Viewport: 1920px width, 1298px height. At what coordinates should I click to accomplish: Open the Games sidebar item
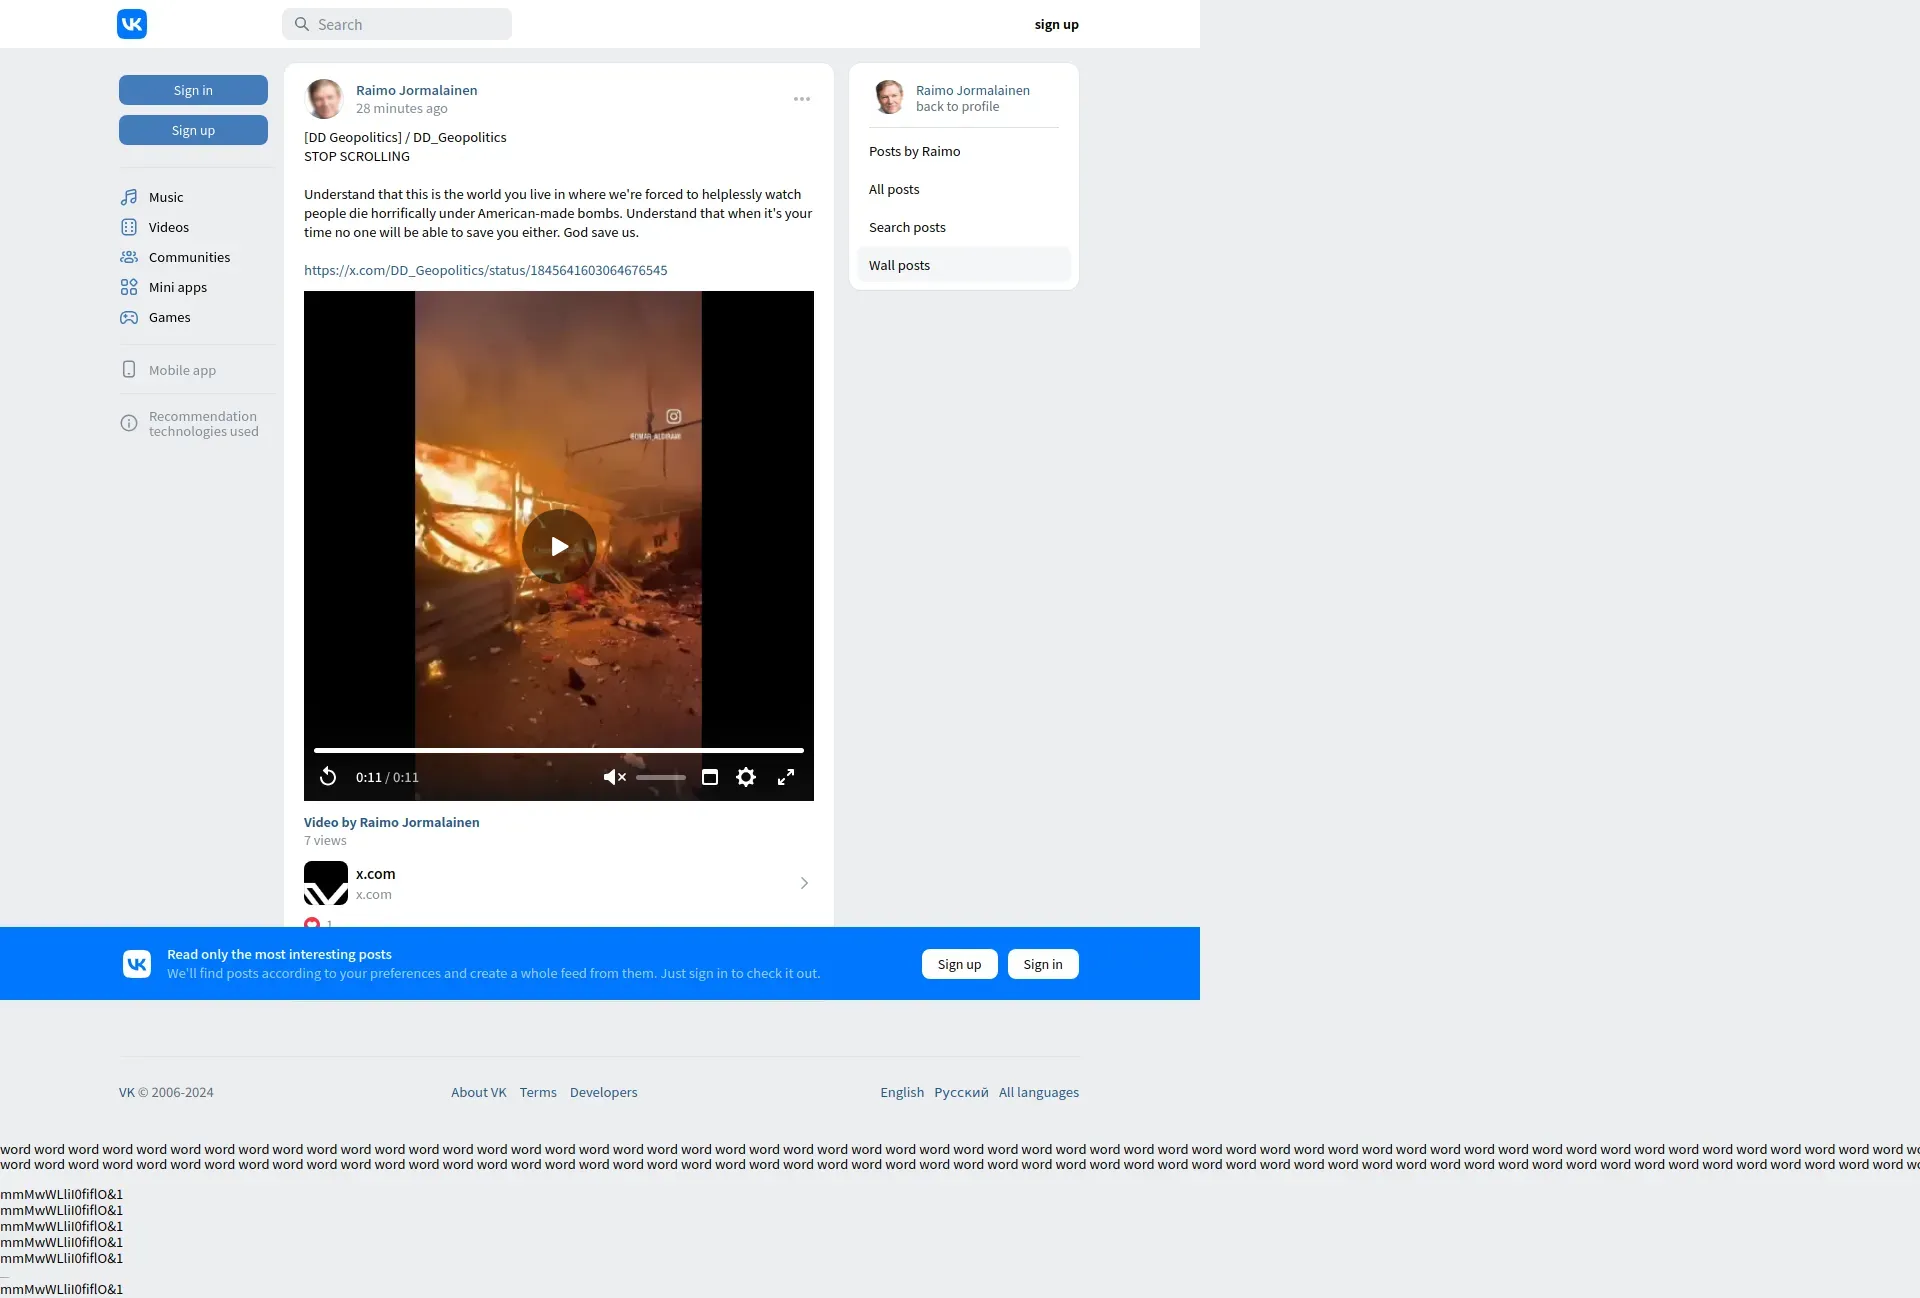(x=169, y=317)
